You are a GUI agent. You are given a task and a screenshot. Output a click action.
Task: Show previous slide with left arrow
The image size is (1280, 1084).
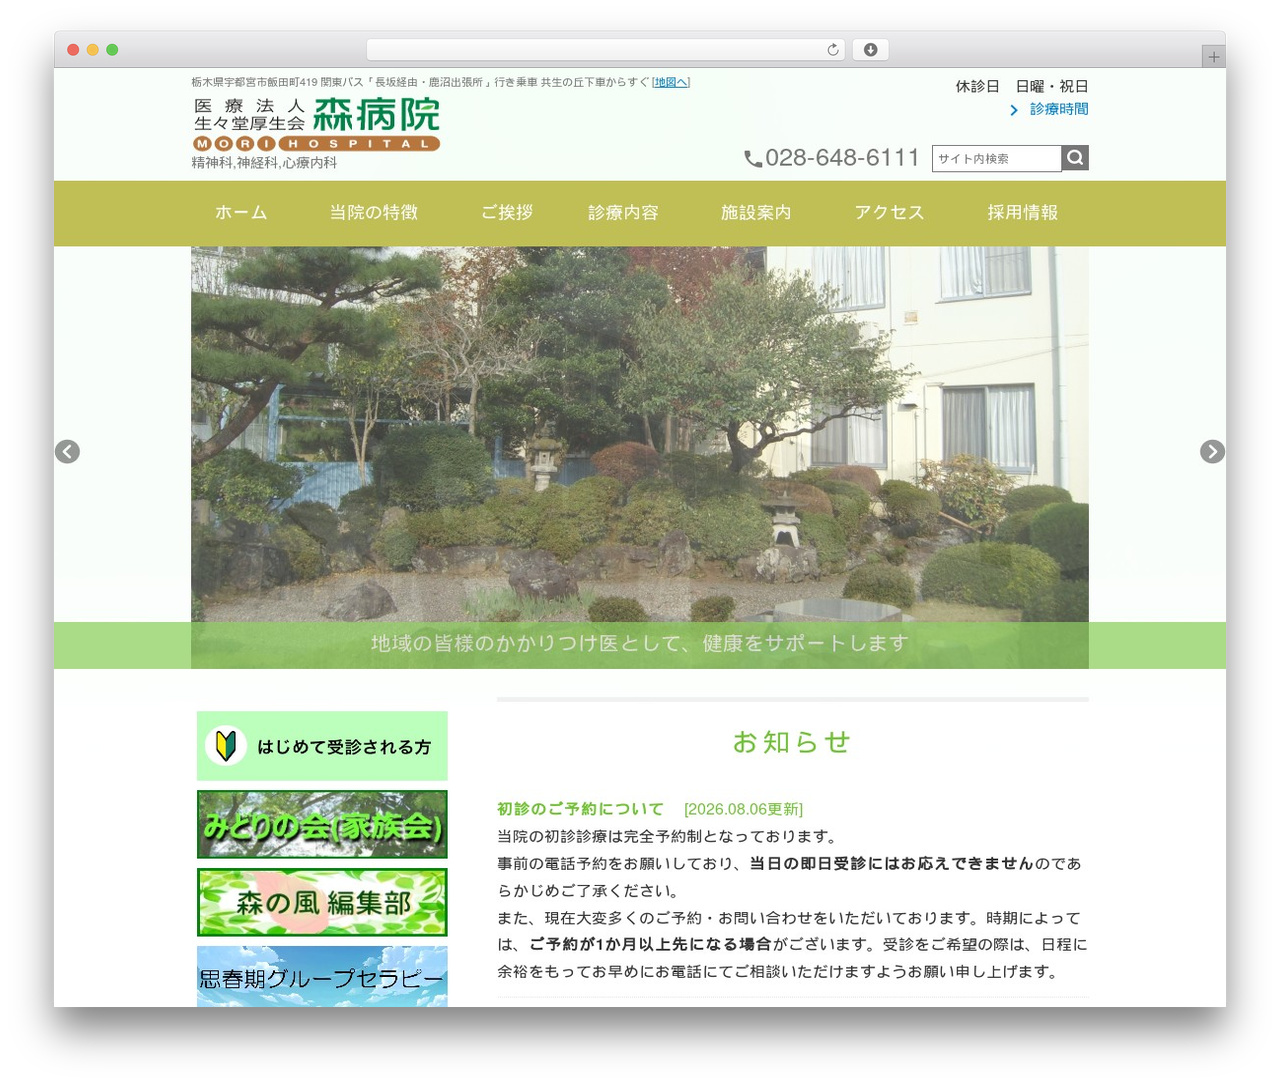(67, 452)
